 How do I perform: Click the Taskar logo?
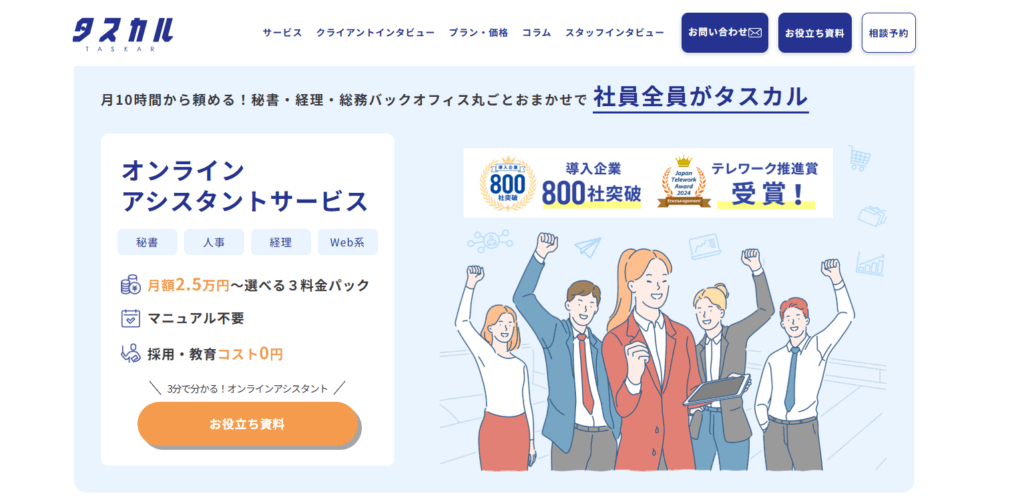[x=123, y=34]
